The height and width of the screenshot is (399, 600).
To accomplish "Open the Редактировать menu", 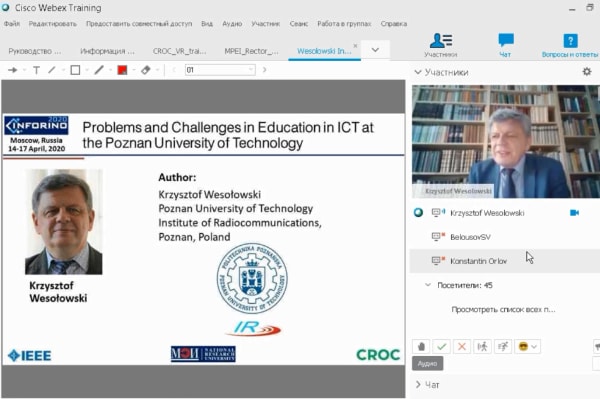I will [x=53, y=24].
